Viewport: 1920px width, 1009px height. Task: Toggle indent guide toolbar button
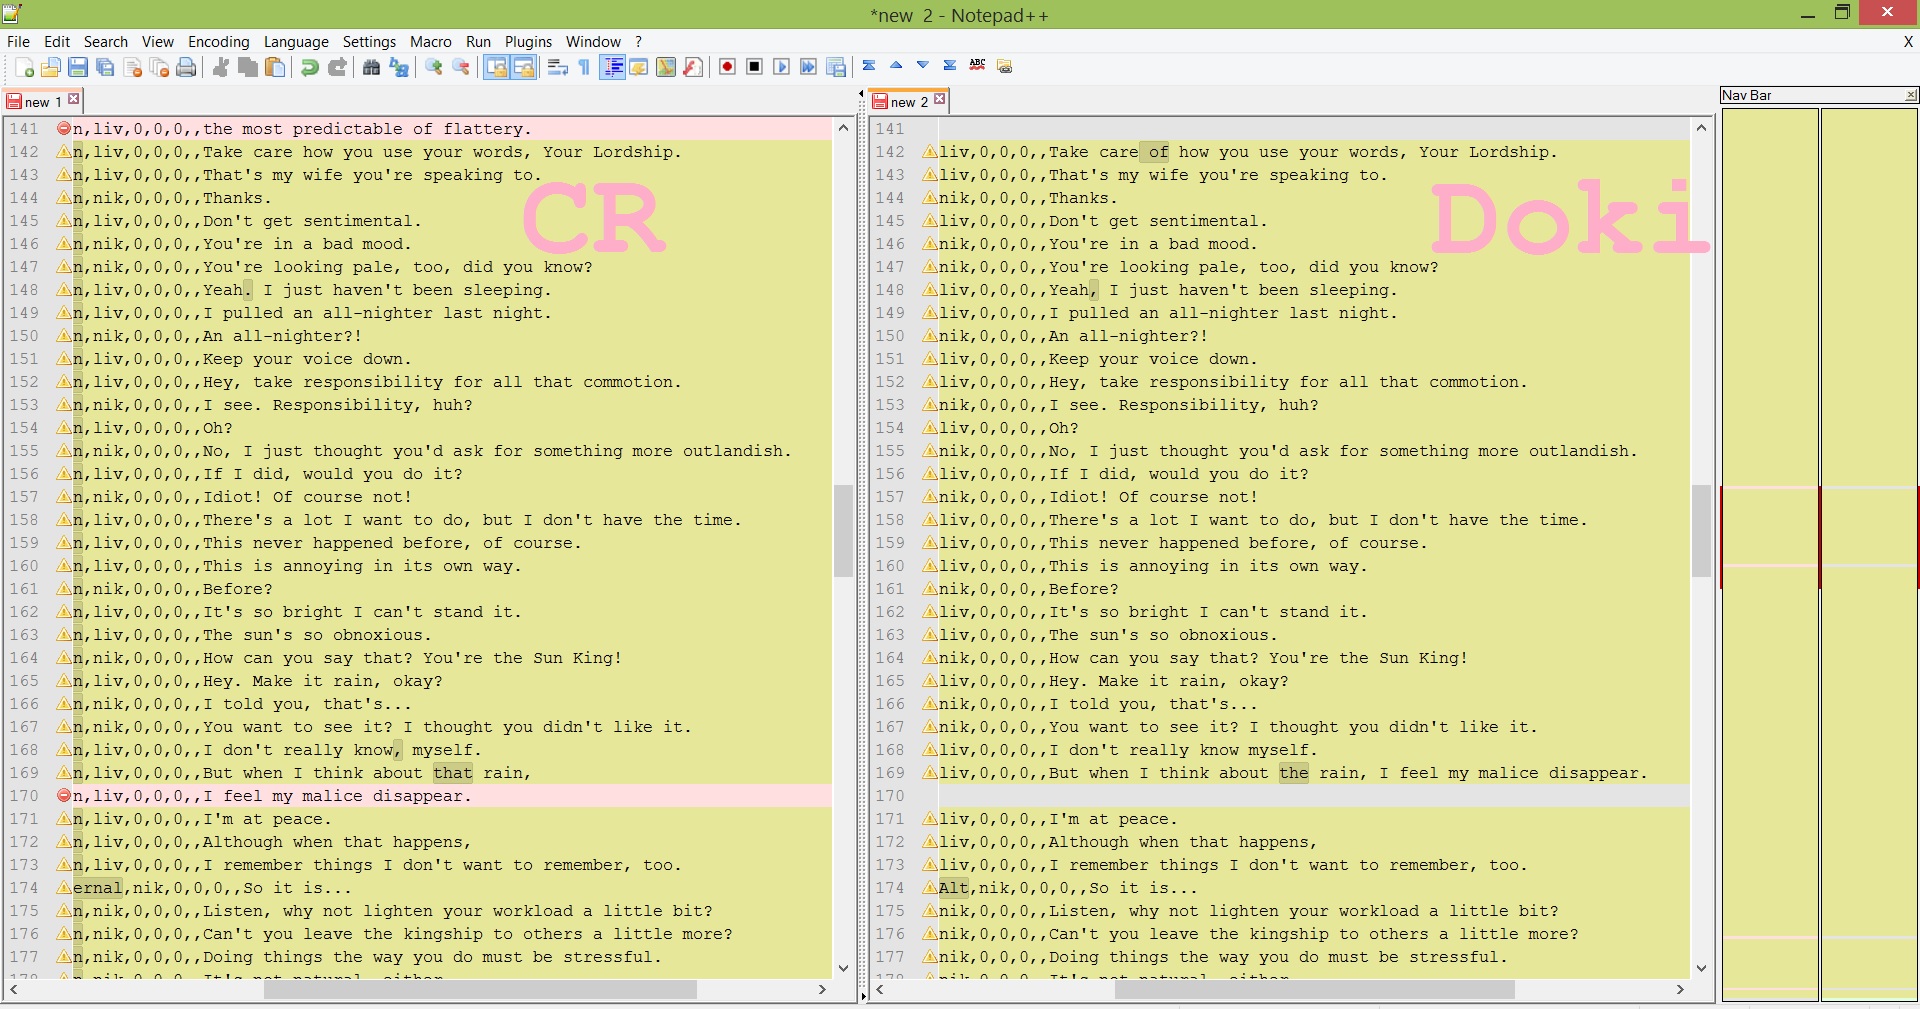pyautogui.click(x=613, y=67)
